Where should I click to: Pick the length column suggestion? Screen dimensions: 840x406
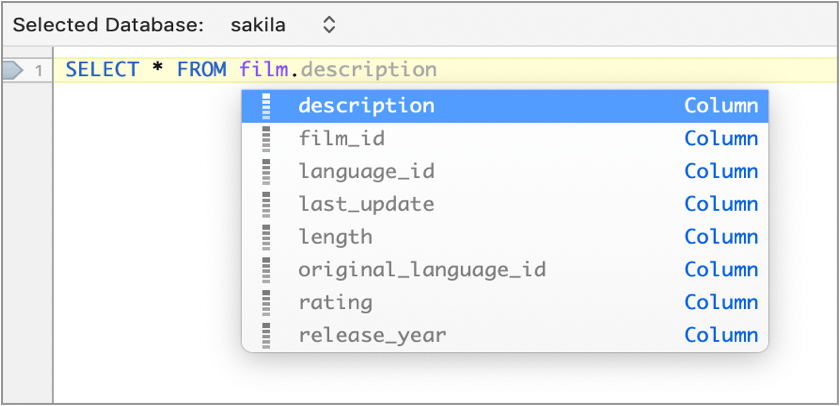[505, 237]
